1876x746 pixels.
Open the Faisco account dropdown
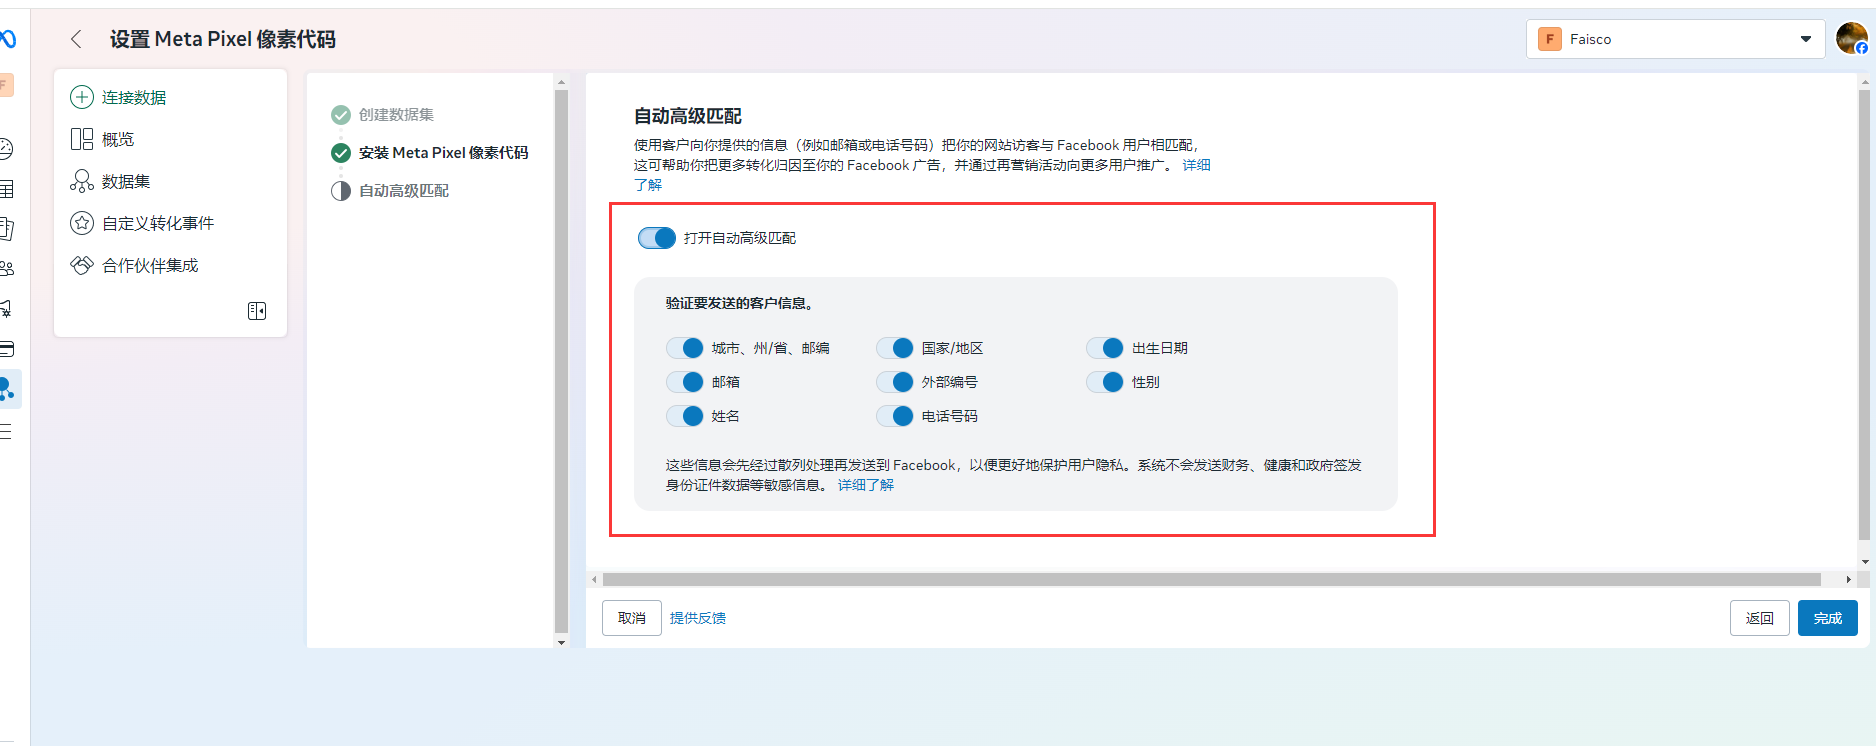1676,39
